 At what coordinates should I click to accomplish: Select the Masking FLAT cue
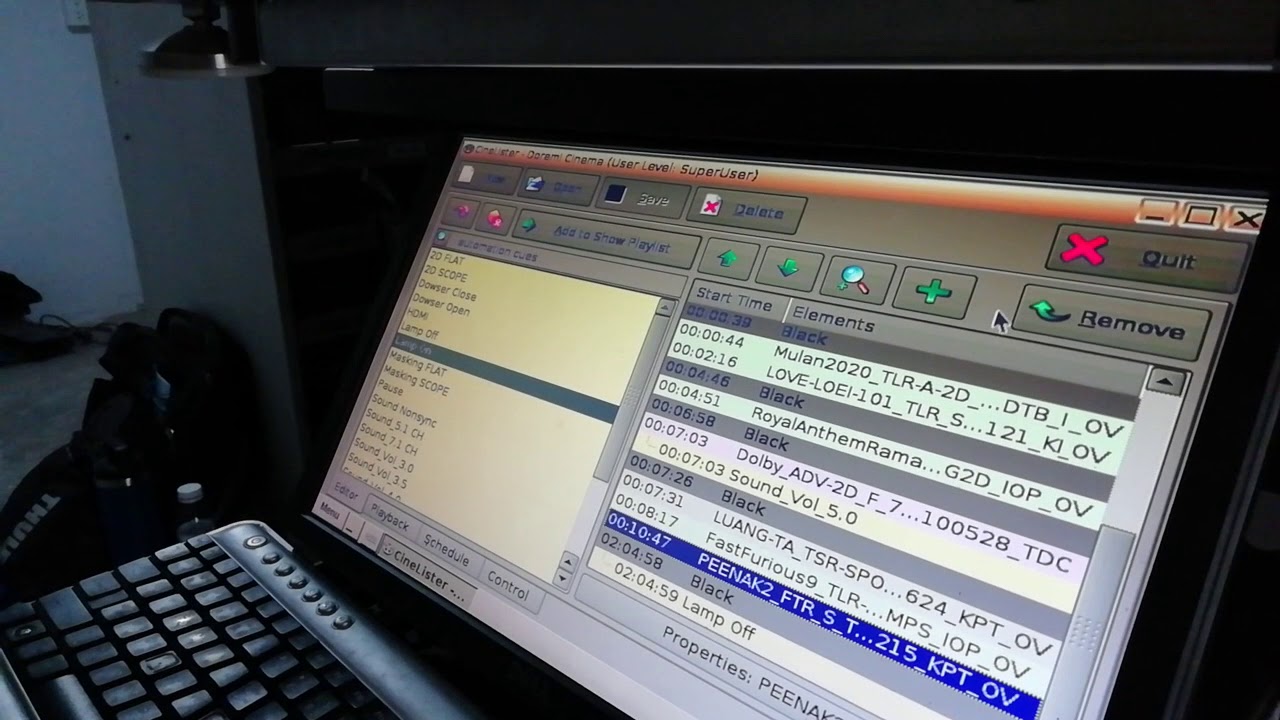tap(419, 362)
